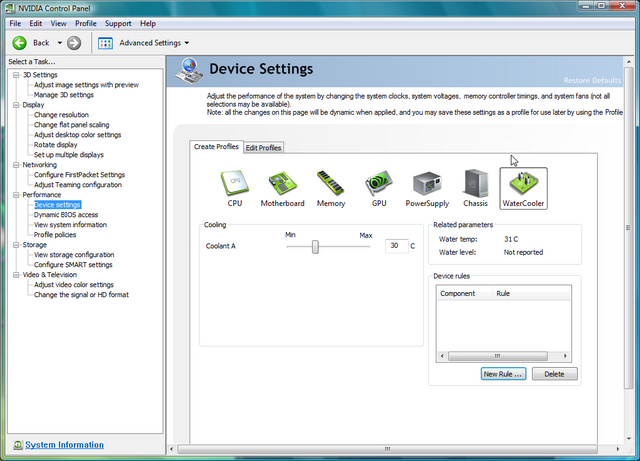This screenshot has width=640, height=461.
Task: Select Change resolution
Action: tap(61, 115)
